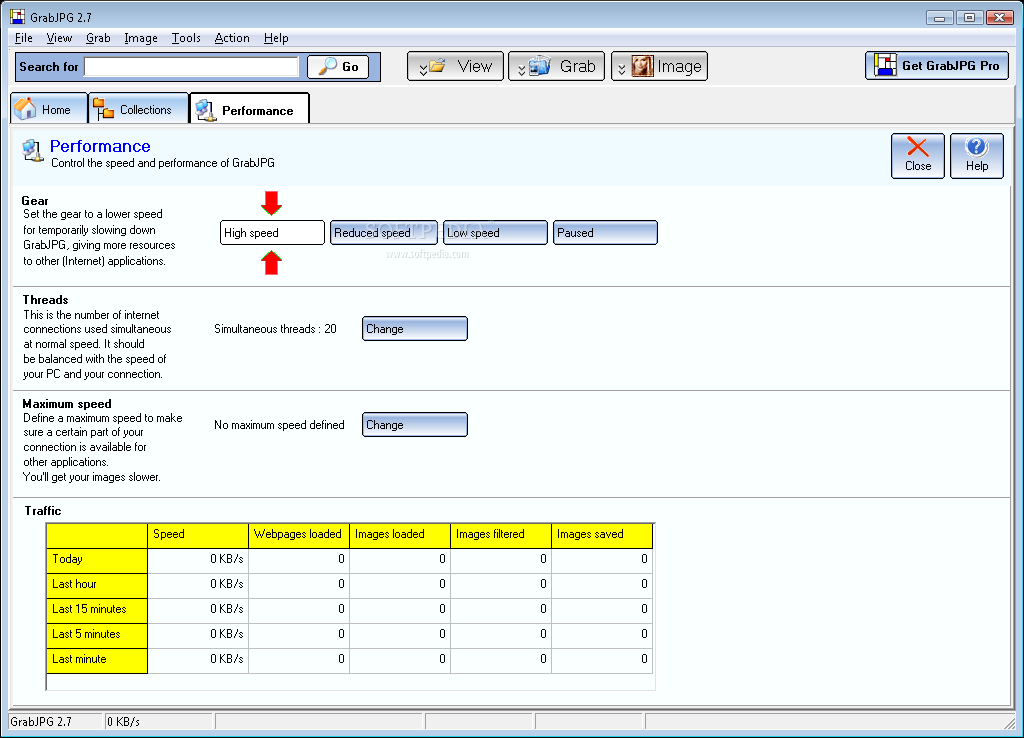Open the Help menu
The width and height of the screenshot is (1024, 738).
pos(276,38)
